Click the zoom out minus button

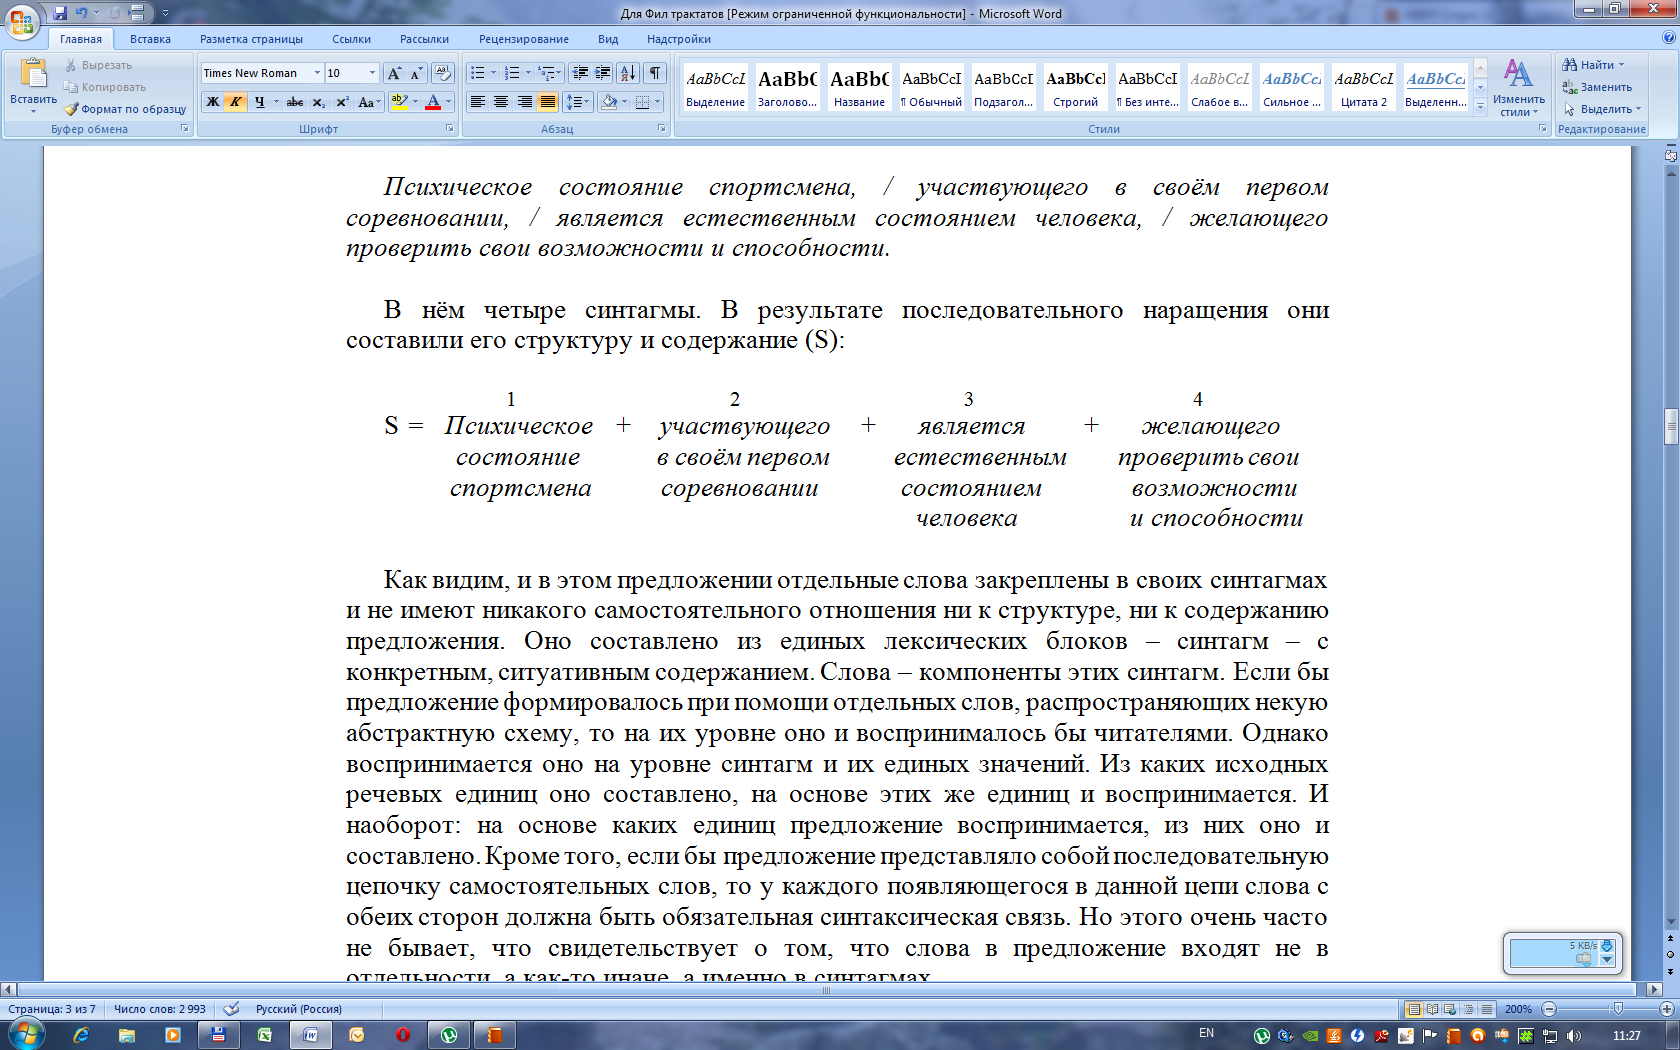1549,1009
